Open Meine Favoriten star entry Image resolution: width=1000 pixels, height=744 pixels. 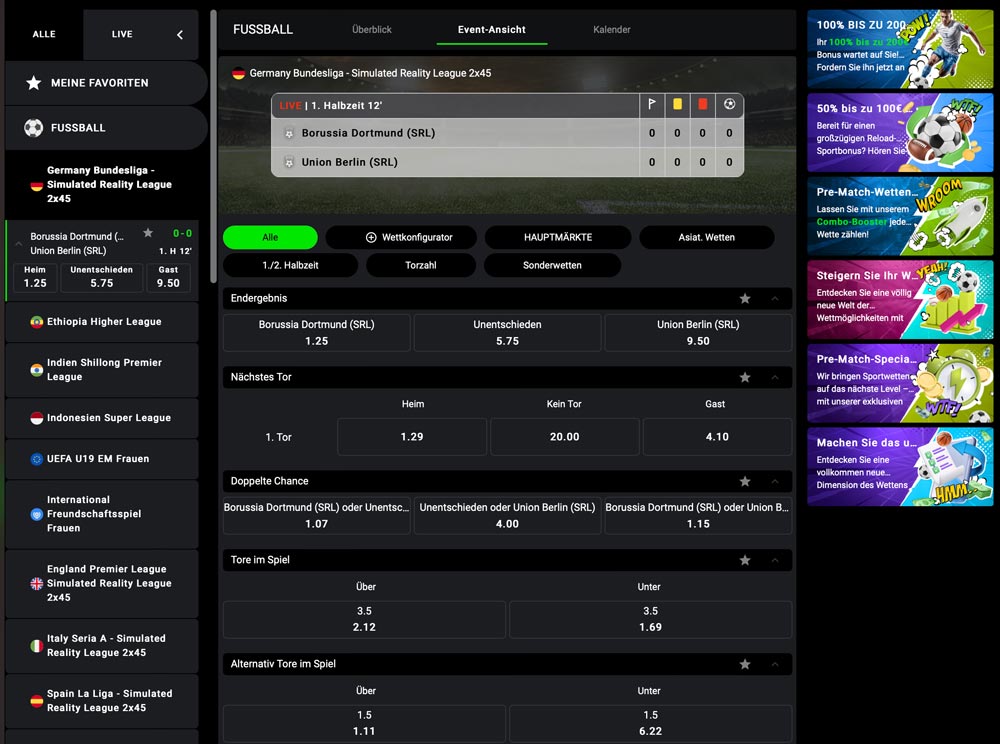[x=106, y=83]
